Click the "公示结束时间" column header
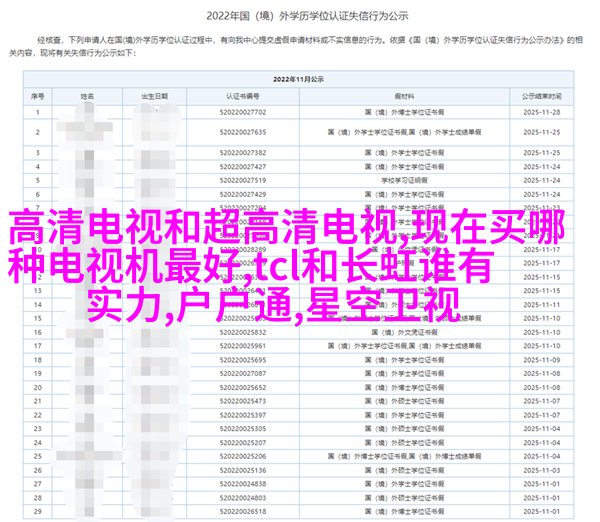Image resolution: width=600 pixels, height=522 pixels. tap(542, 96)
